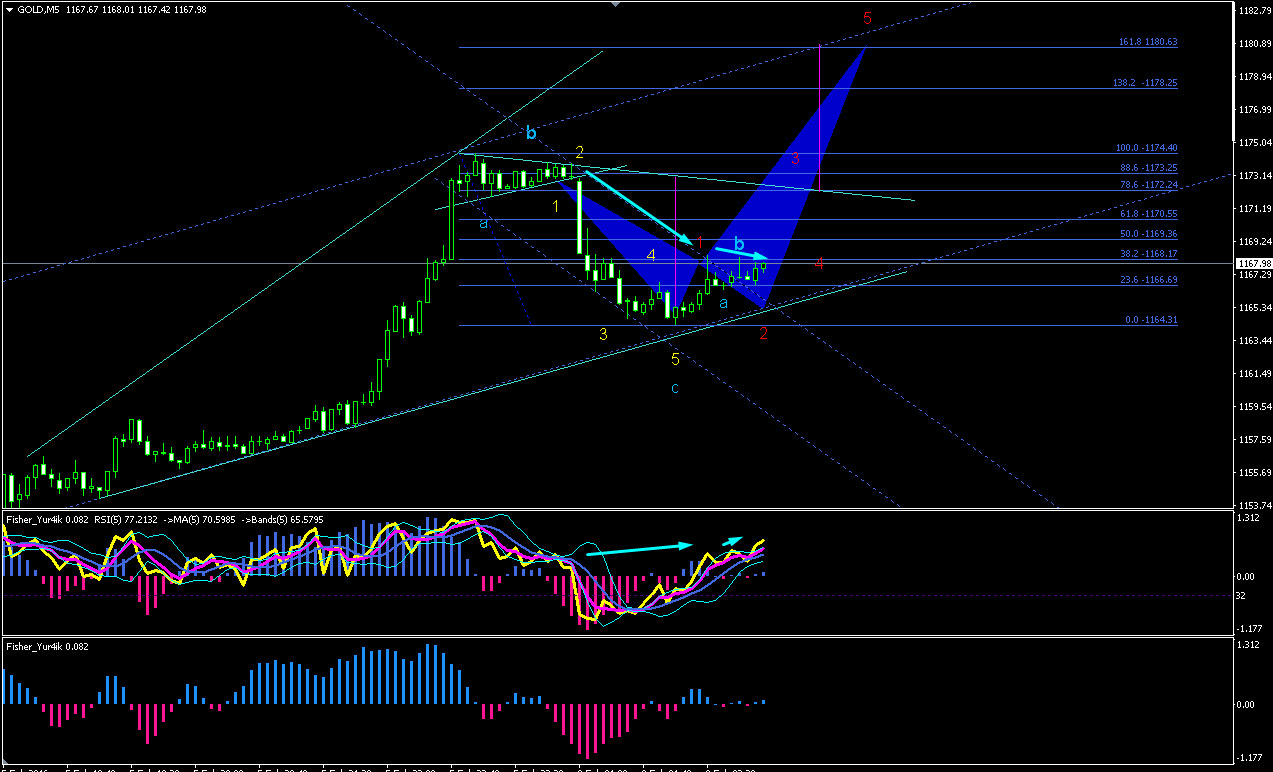The height and width of the screenshot is (772, 1273).
Task: Select the 88.6 -1173.25 Fibonacci level label
Action: pos(1147,168)
